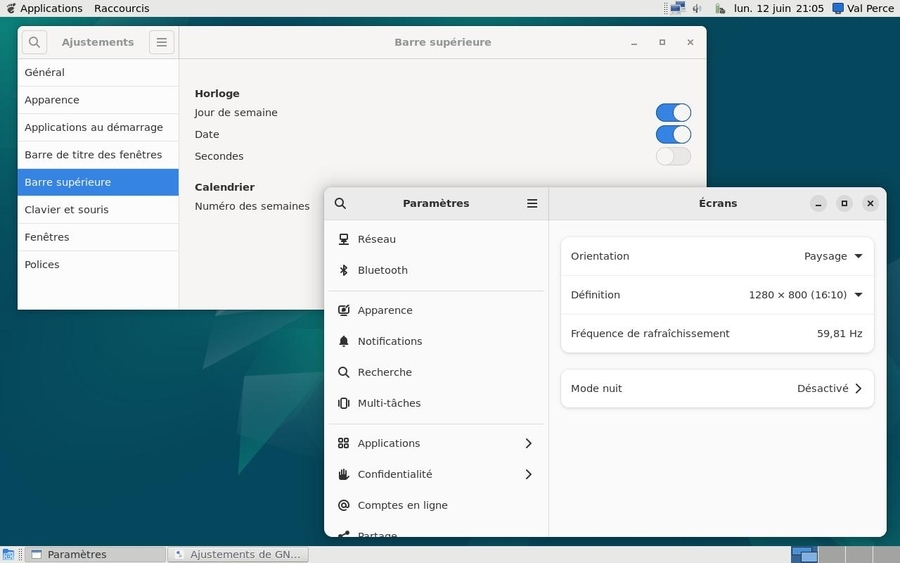Click the Multi-tâches icon
The width and height of the screenshot is (900, 563).
[x=343, y=403]
